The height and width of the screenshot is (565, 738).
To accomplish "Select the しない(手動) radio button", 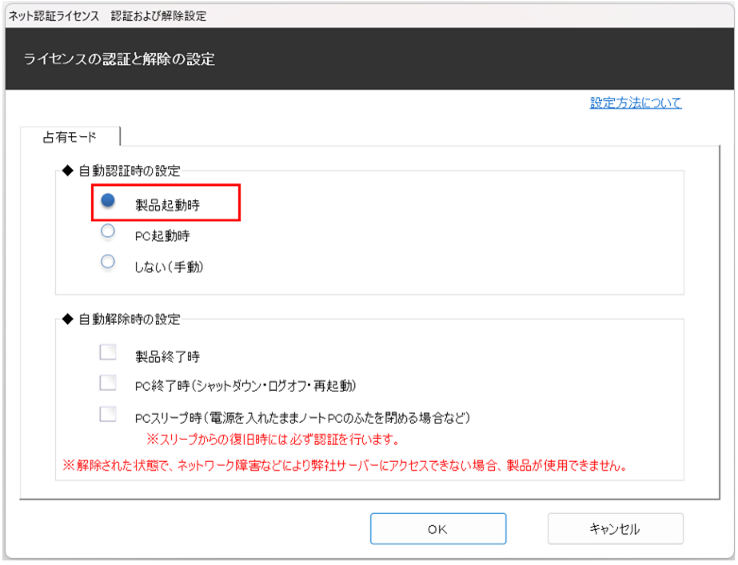I will 108,263.
